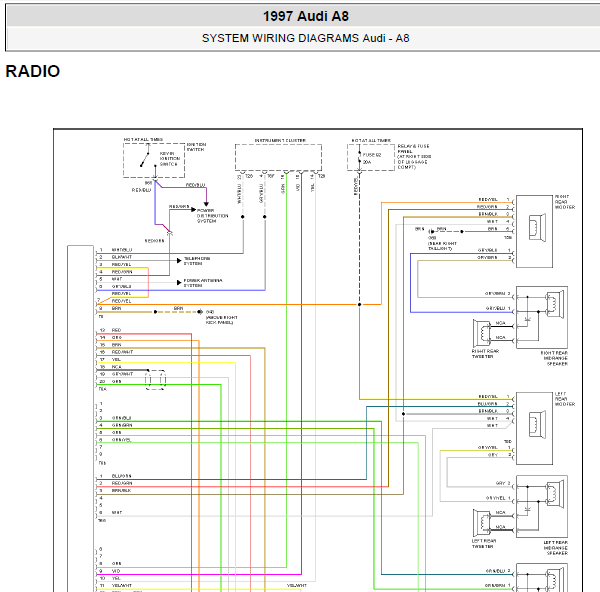
Task: Click "SYSTEM WIRING DIAGRAMS Audi - A8" subtitle
Action: (x=305, y=38)
